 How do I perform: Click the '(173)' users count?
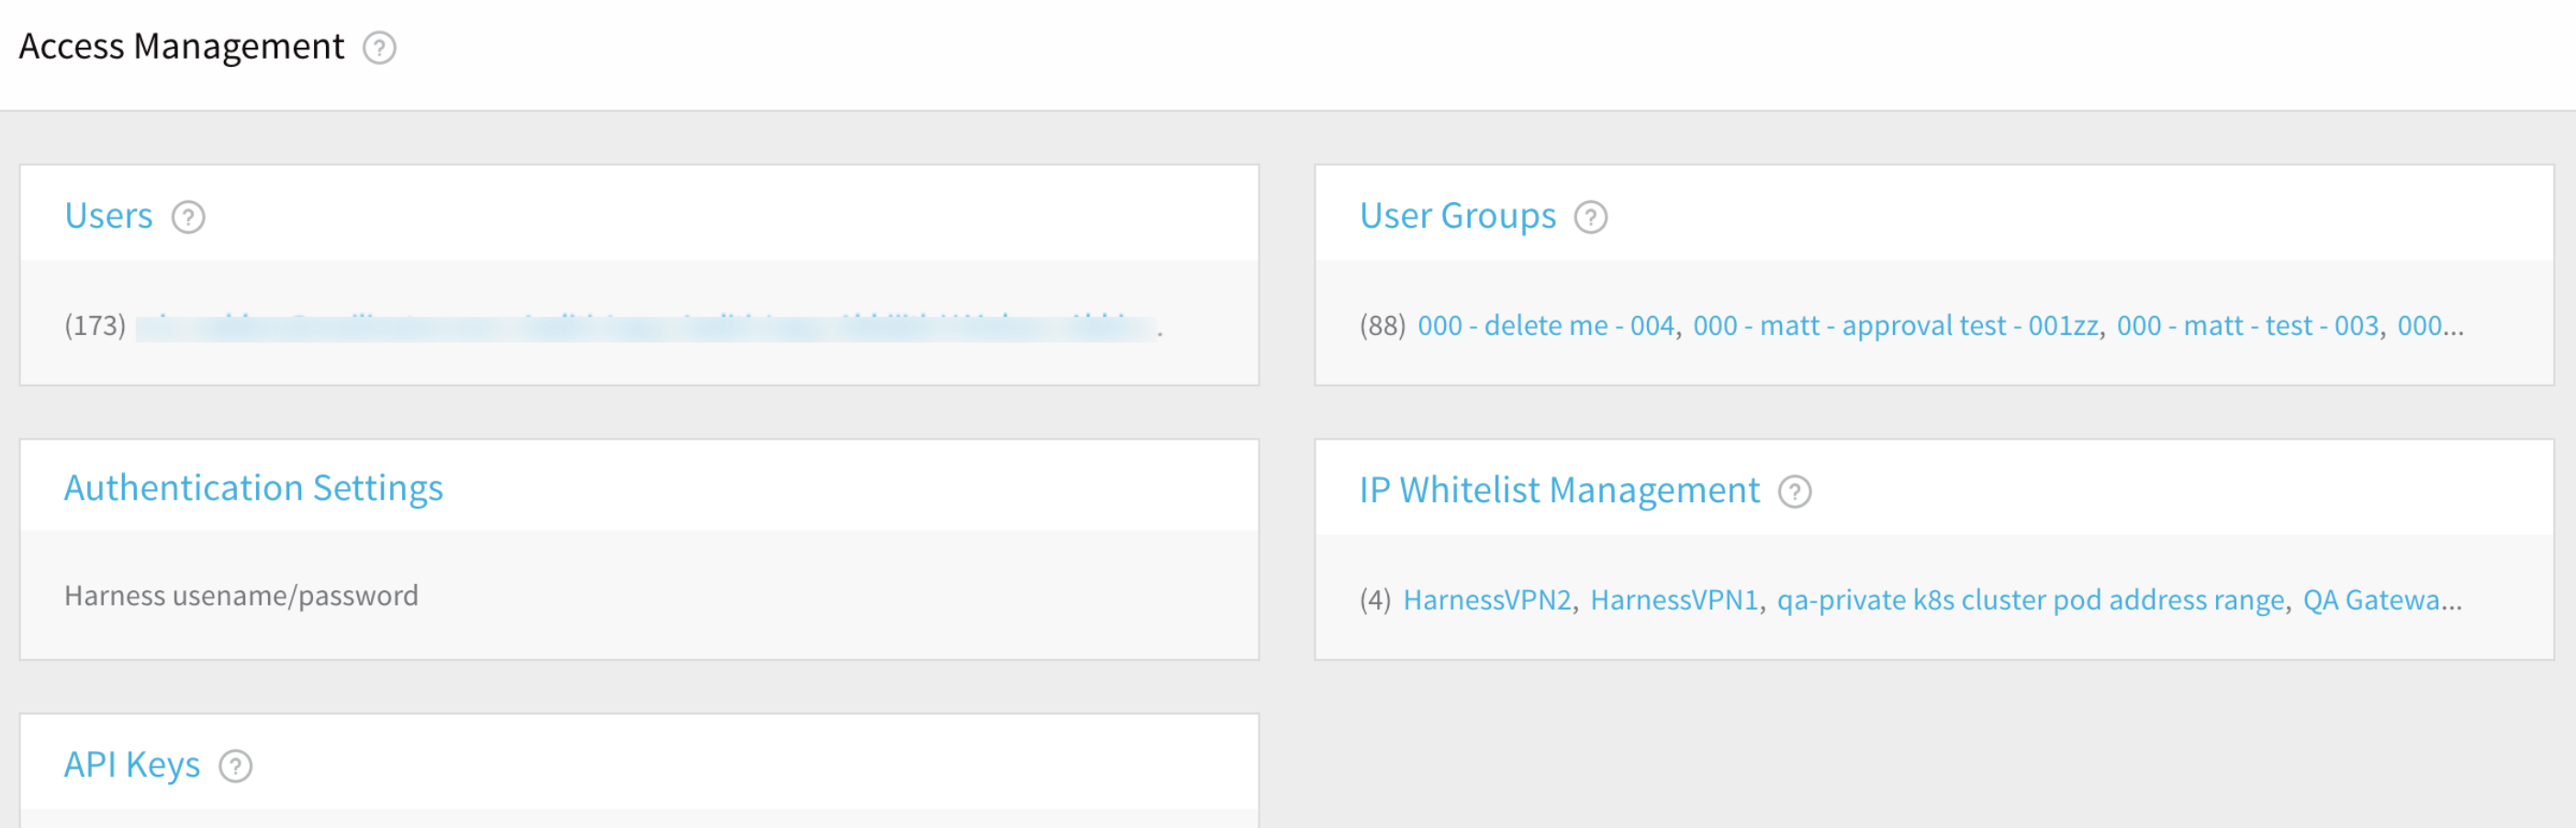pyautogui.click(x=95, y=326)
